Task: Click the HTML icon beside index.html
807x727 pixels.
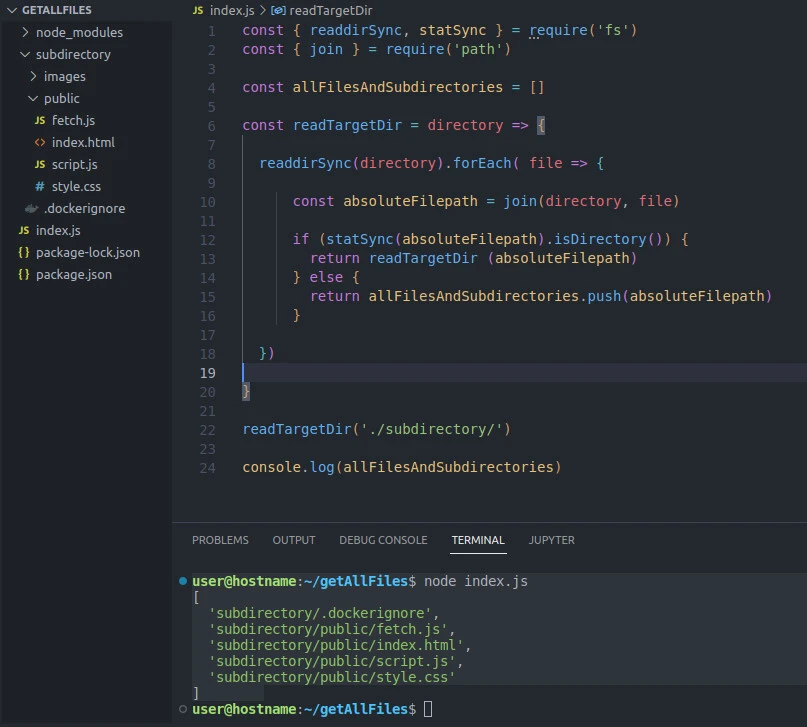Action: tap(40, 143)
